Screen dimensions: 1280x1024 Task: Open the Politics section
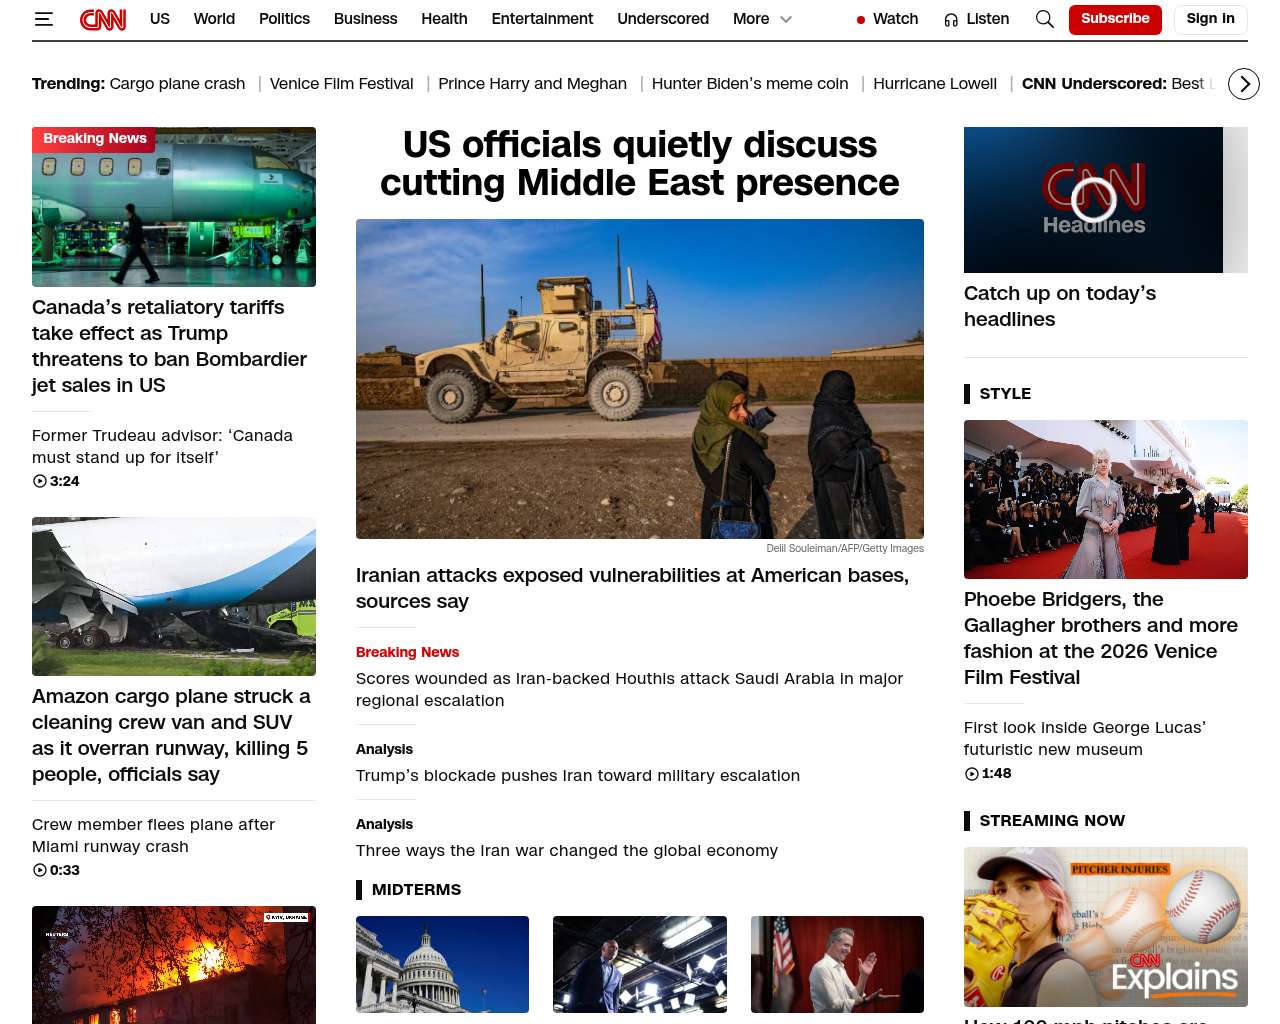click(284, 19)
